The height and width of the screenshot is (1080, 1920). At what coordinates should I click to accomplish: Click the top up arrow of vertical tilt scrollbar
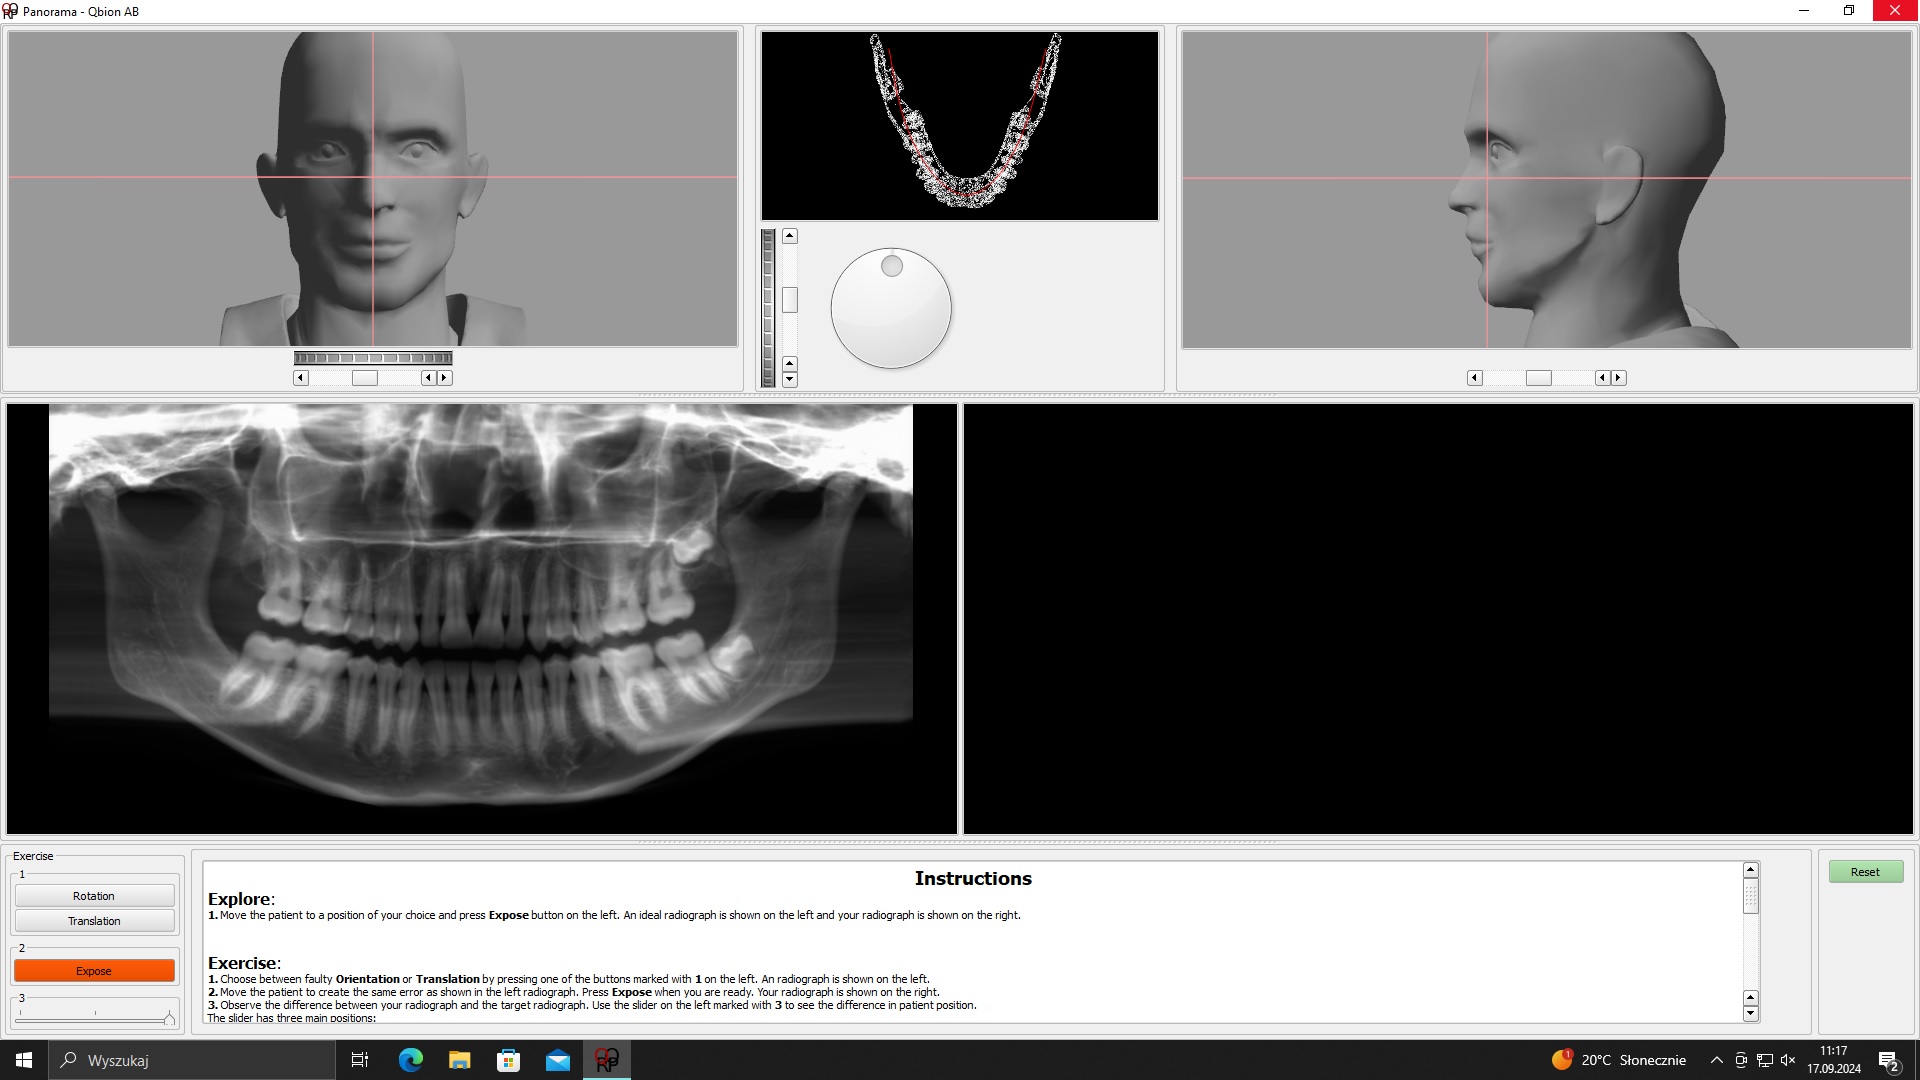click(x=790, y=236)
